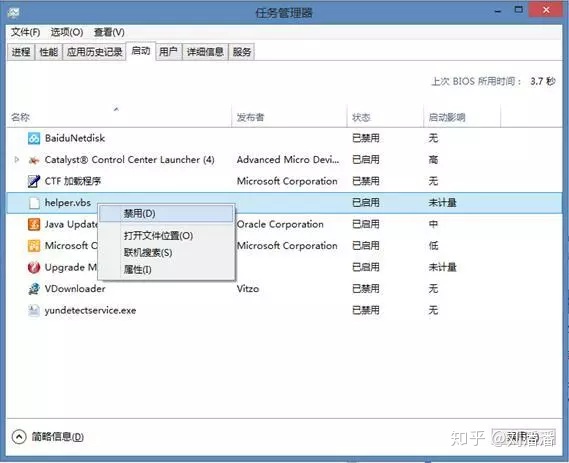569x463 pixels.
Task: Select the 启动 tab
Action: pos(141,51)
